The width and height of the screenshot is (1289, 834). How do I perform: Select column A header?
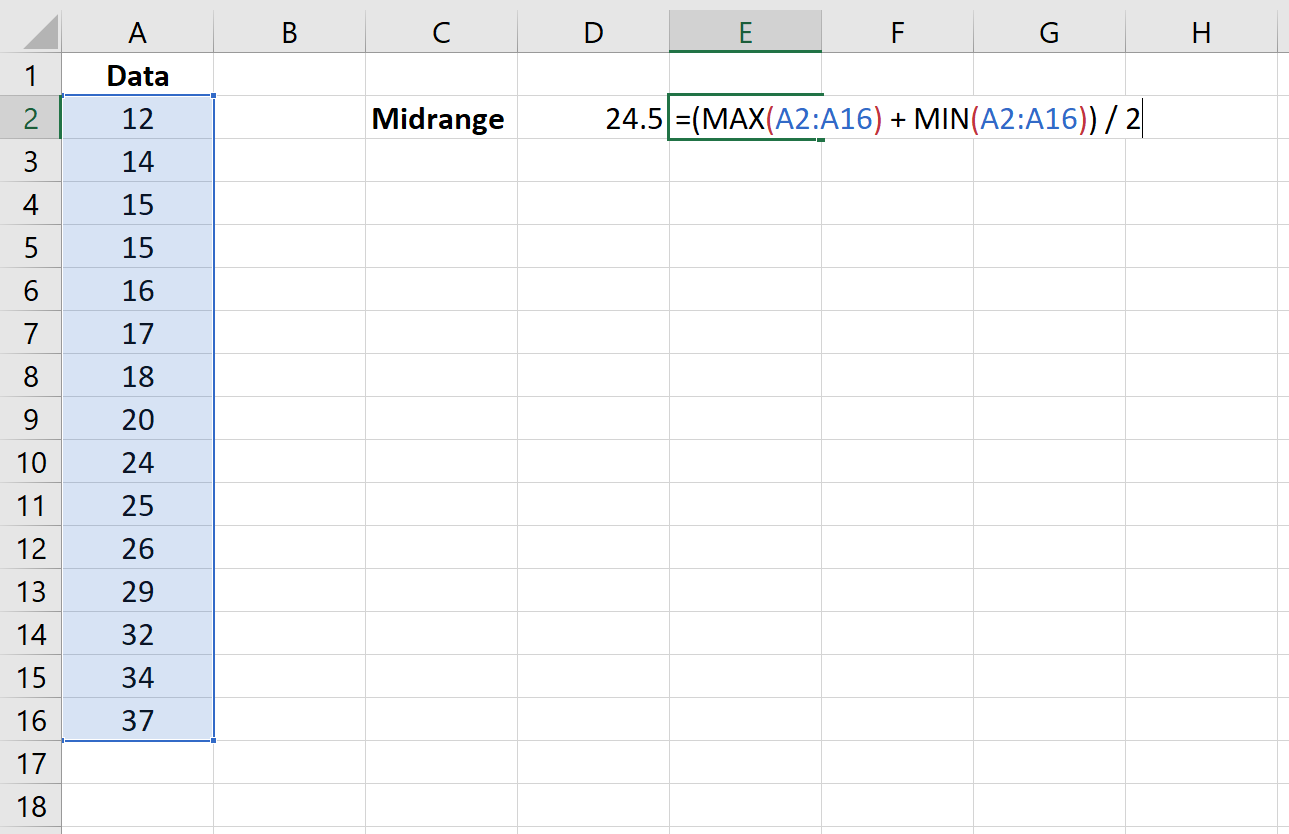[138, 32]
